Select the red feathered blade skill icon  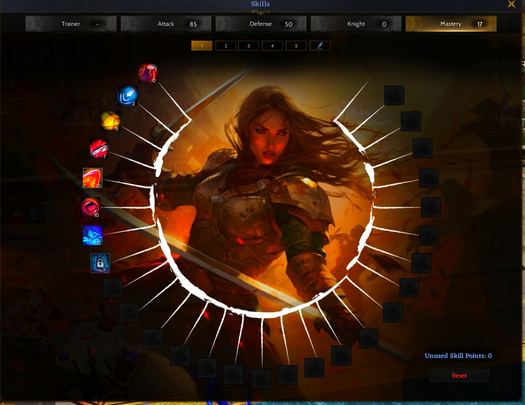point(99,149)
